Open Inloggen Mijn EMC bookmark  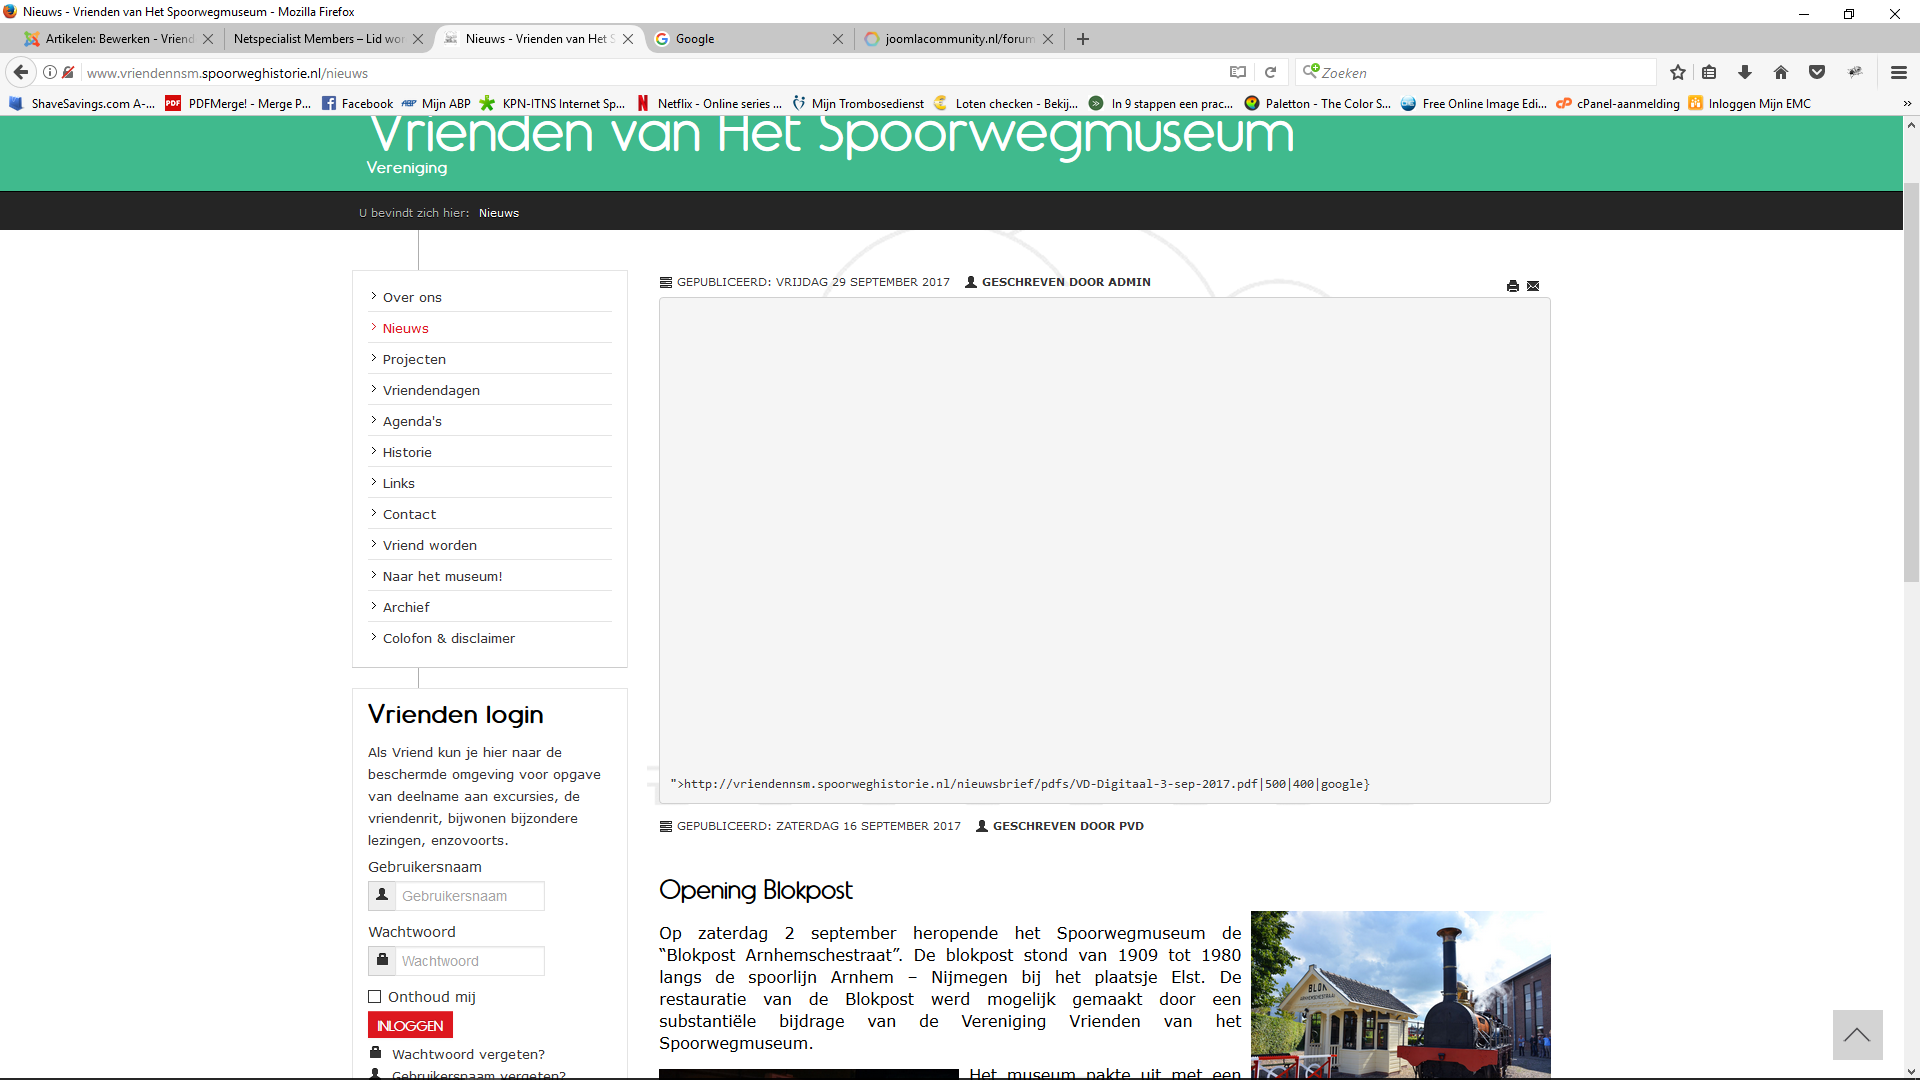tap(1750, 103)
